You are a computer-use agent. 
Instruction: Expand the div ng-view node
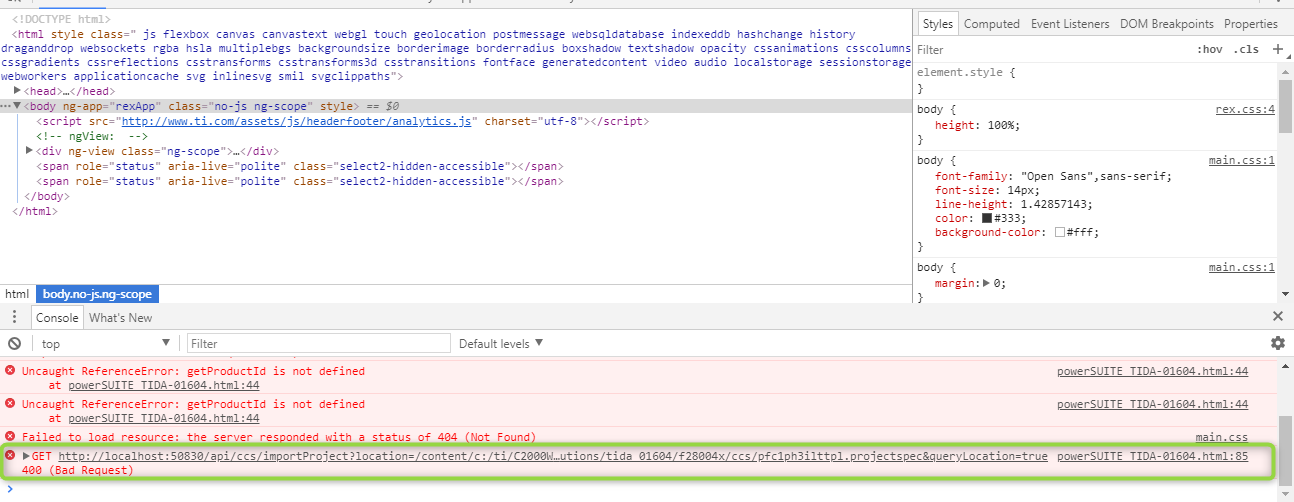coord(29,151)
